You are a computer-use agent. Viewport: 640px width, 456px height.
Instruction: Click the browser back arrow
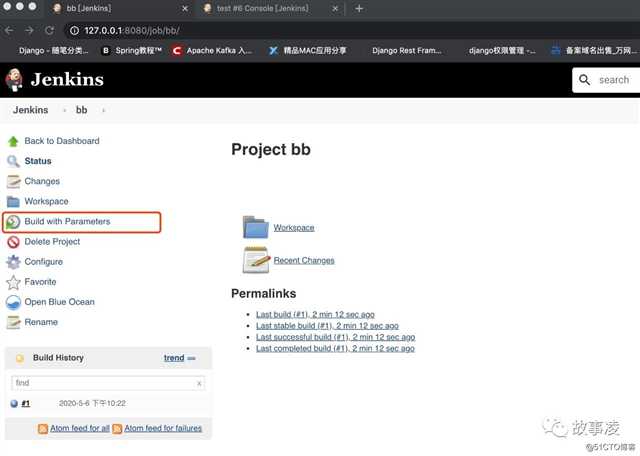9,31
